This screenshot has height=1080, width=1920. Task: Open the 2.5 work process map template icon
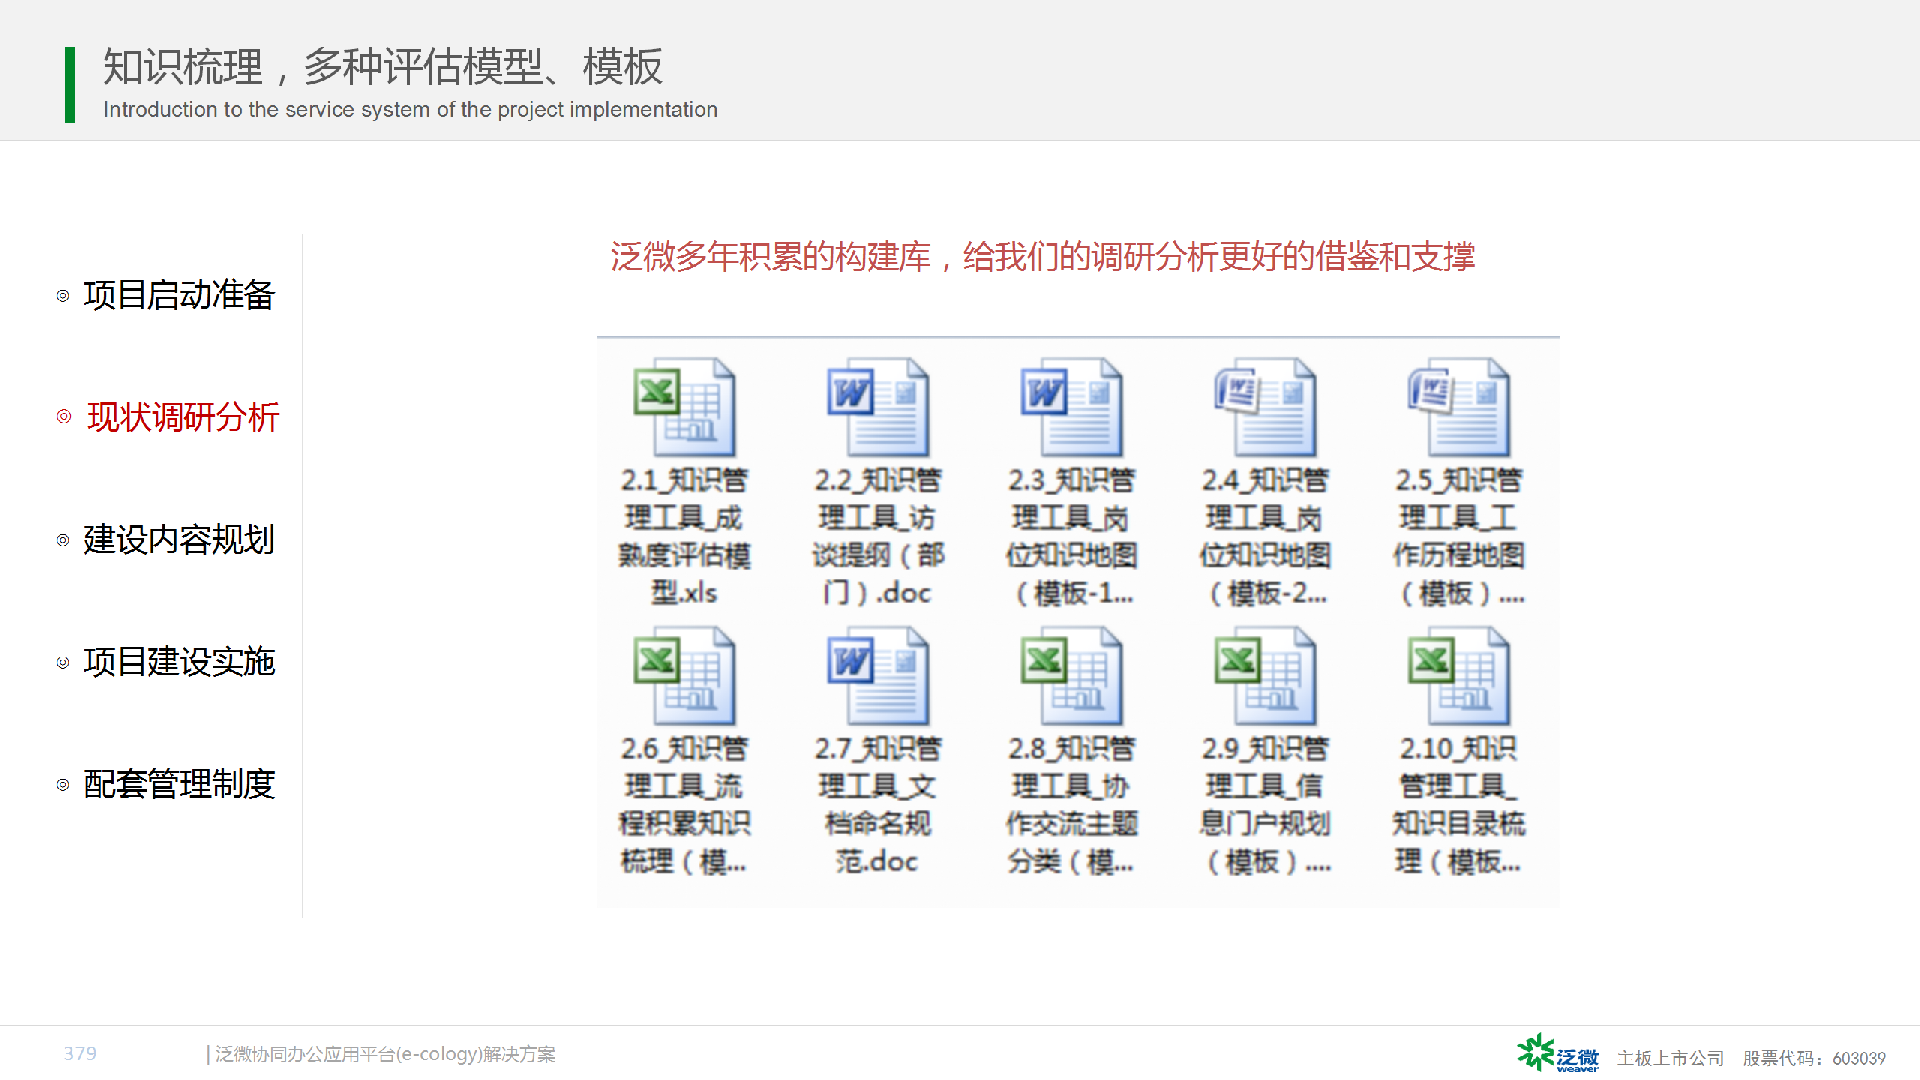(x=1459, y=408)
